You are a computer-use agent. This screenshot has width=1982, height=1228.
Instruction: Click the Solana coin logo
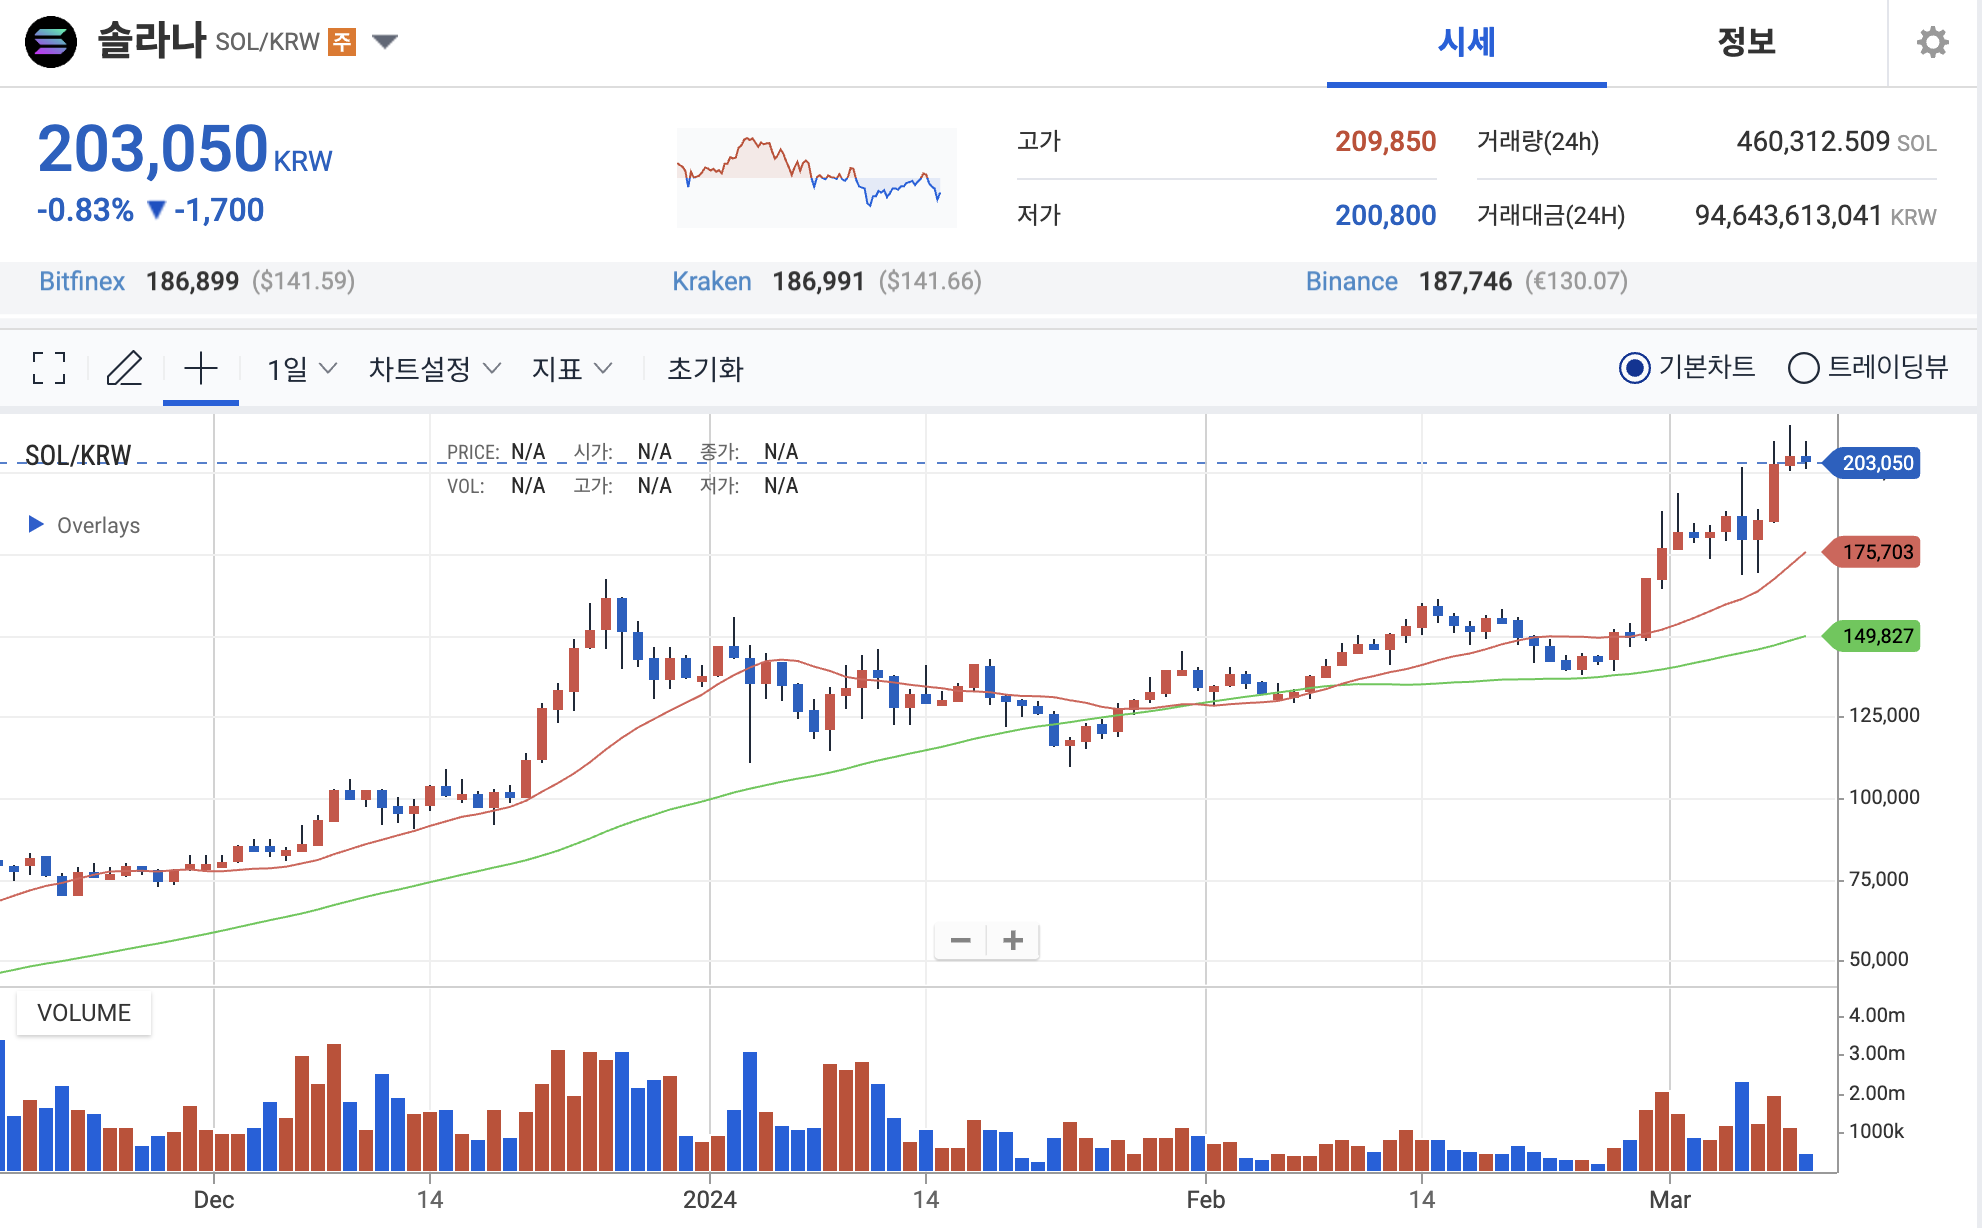[51, 42]
